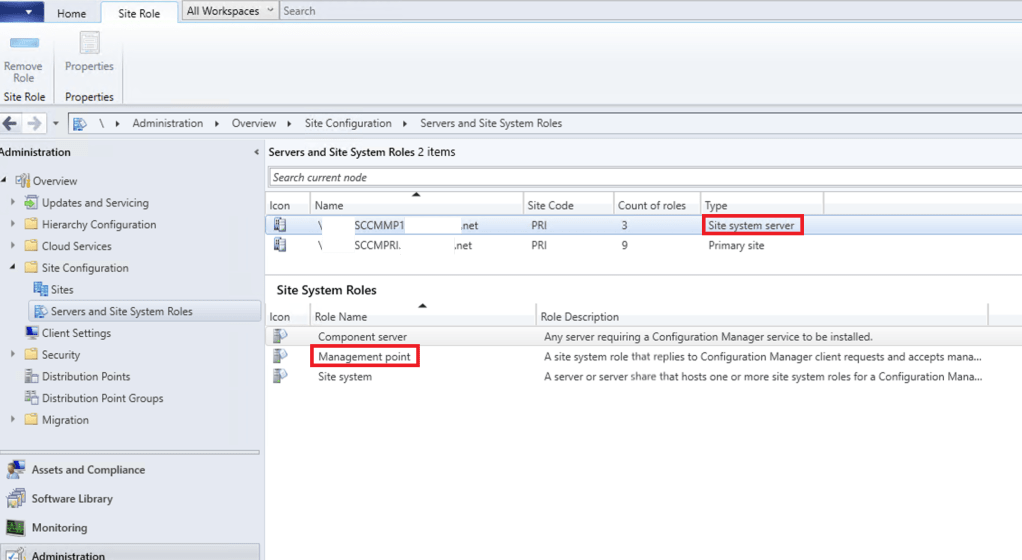The image size is (1022, 560).
Task: Select the Sites node icon
Action: coord(41,290)
